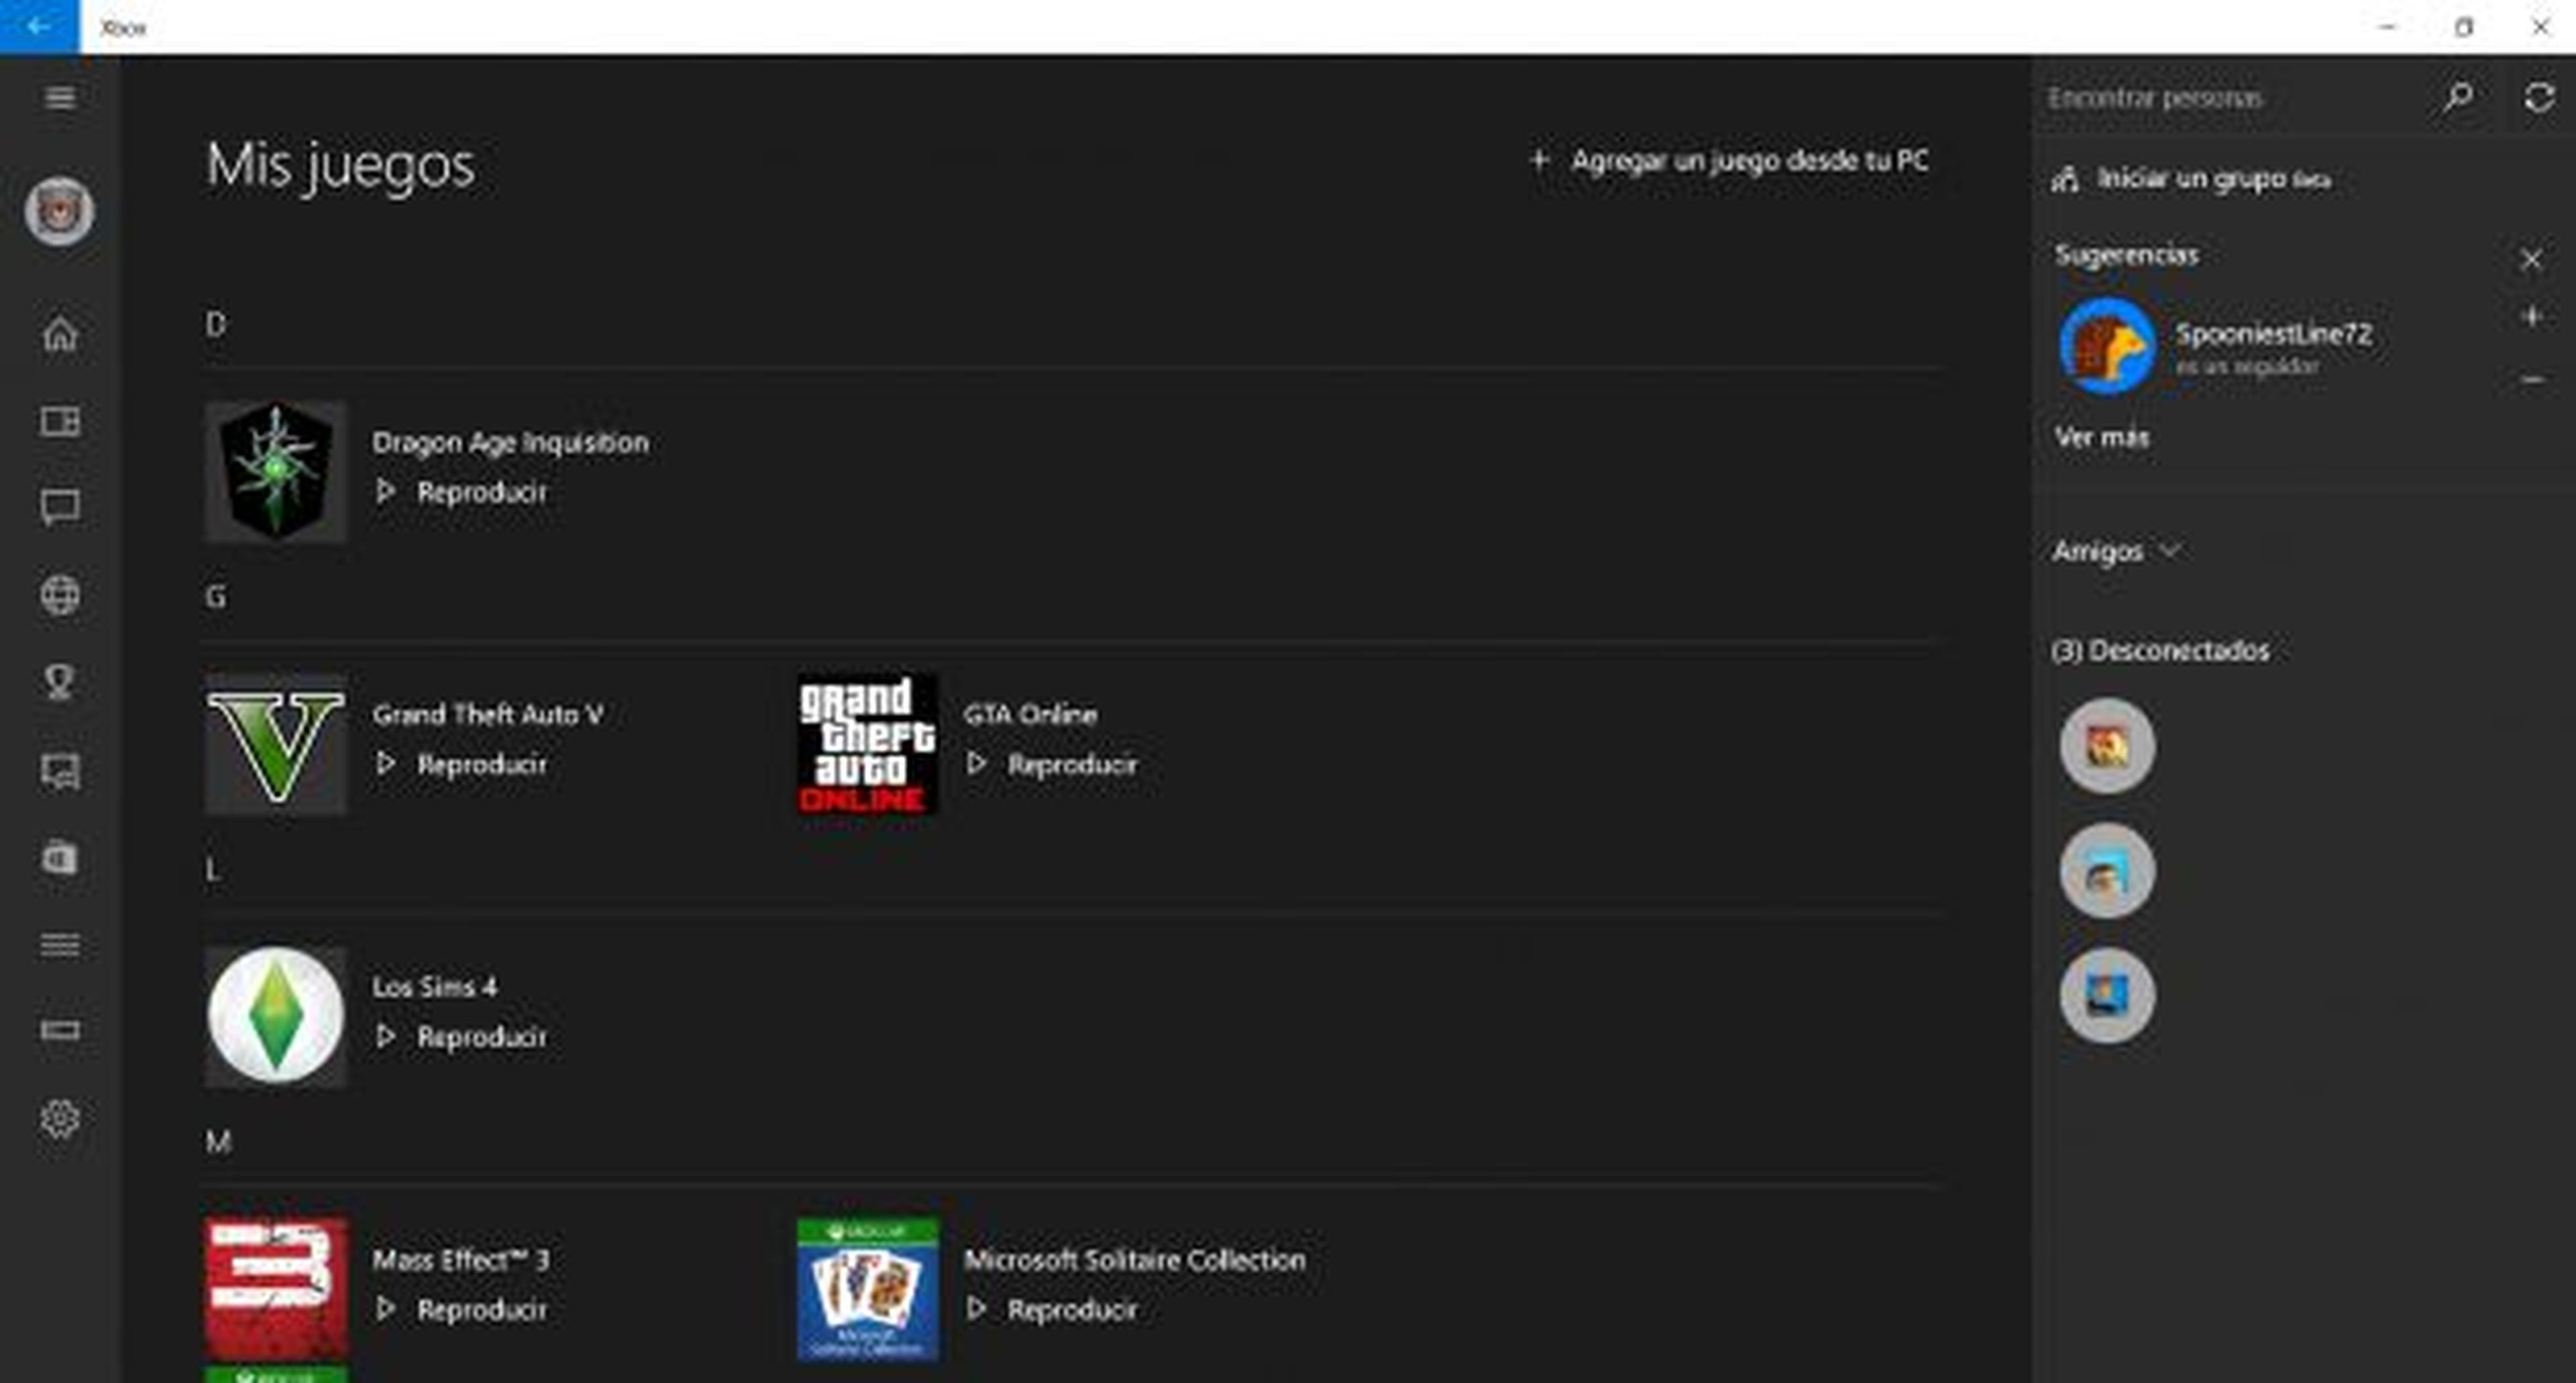Viewport: 2576px width, 1383px height.
Task: Play Dragon Age Inquisition via Reproducir
Action: pyautogui.click(x=462, y=492)
